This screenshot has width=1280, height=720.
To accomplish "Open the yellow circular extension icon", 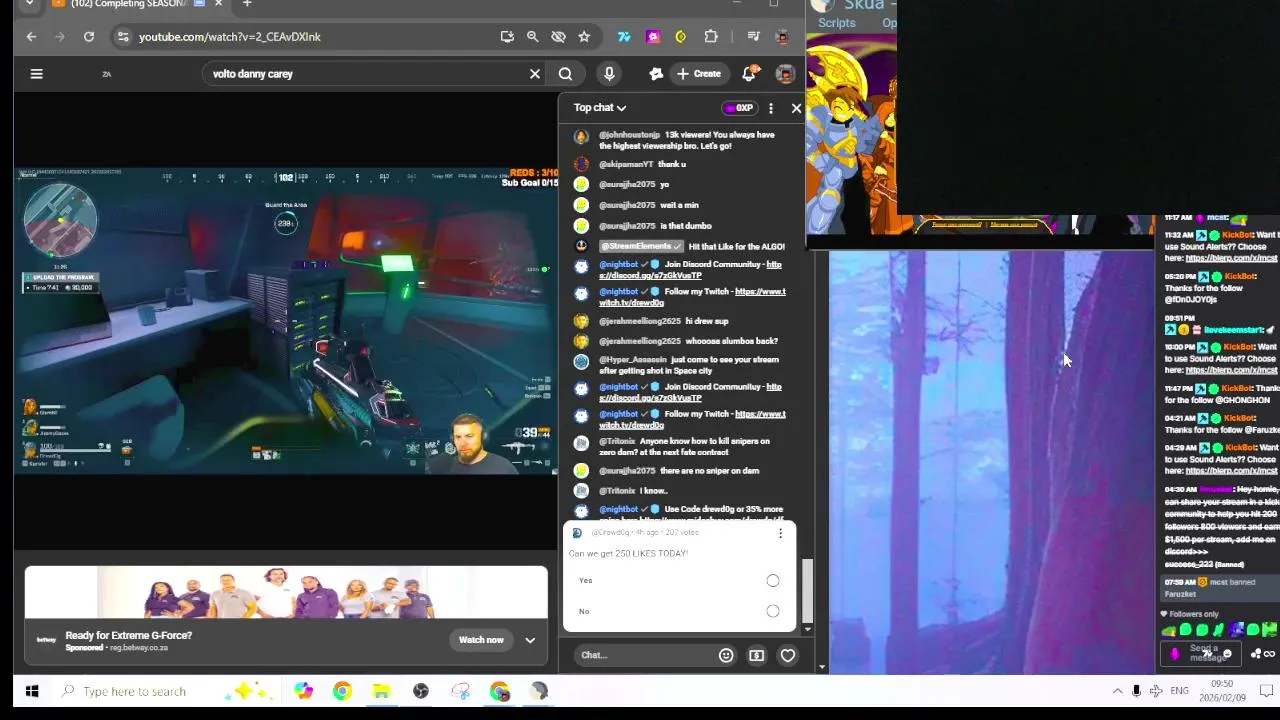I will 681,37.
